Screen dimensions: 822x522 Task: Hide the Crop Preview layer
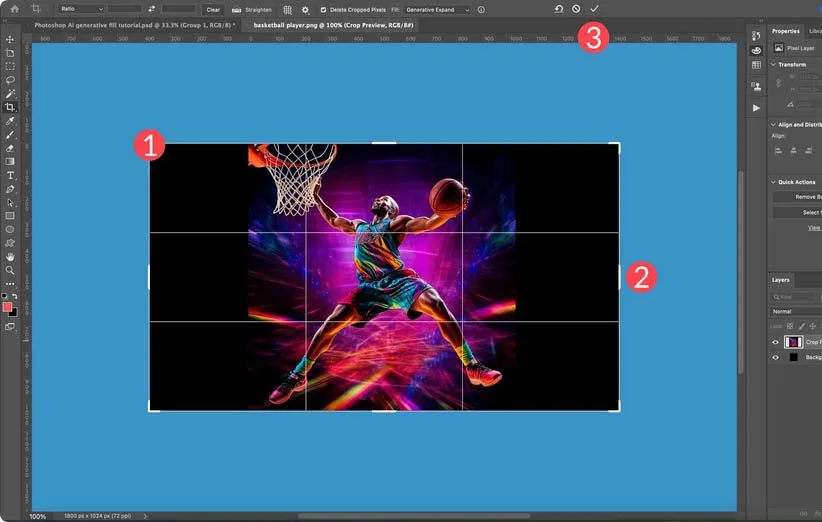[775, 342]
